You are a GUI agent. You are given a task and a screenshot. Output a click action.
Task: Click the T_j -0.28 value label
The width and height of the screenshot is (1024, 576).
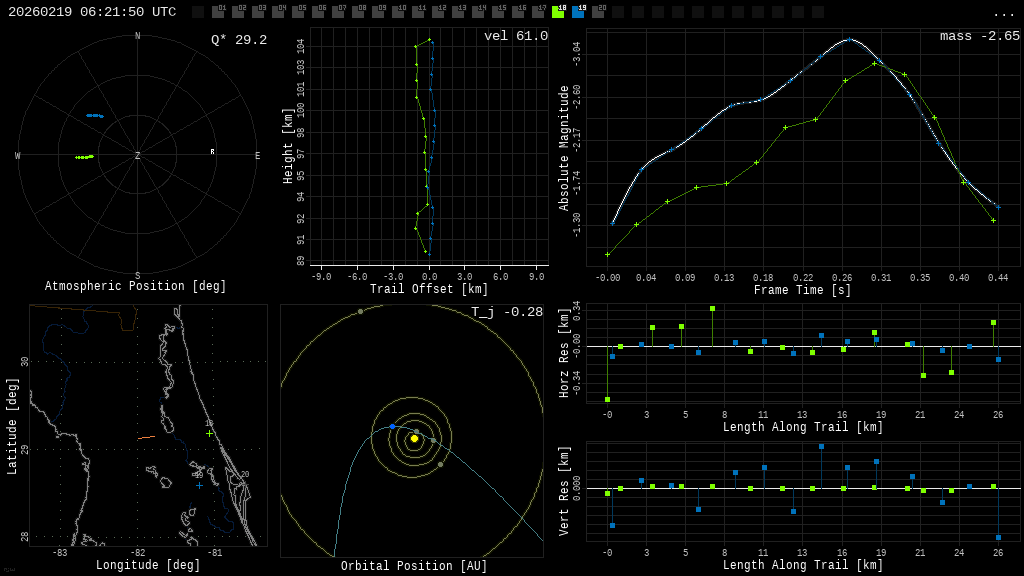[507, 313]
